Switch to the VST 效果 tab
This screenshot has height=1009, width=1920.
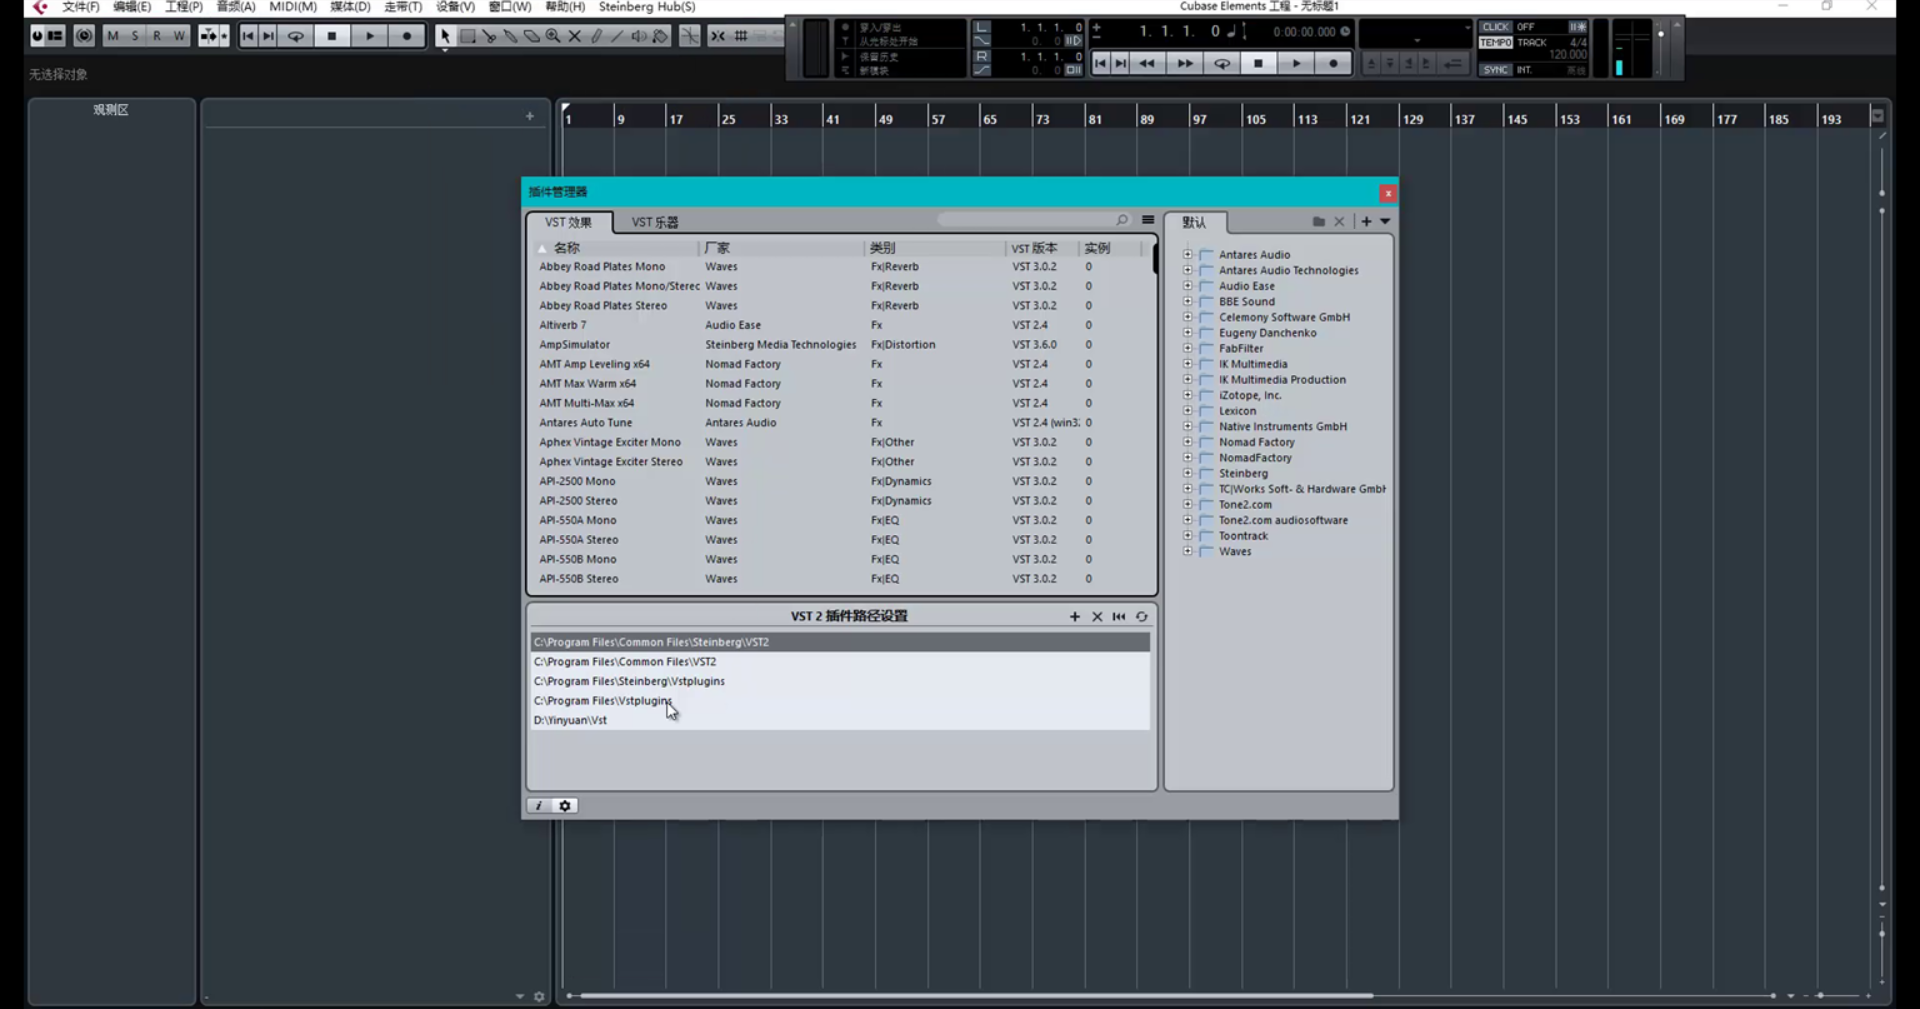568,222
